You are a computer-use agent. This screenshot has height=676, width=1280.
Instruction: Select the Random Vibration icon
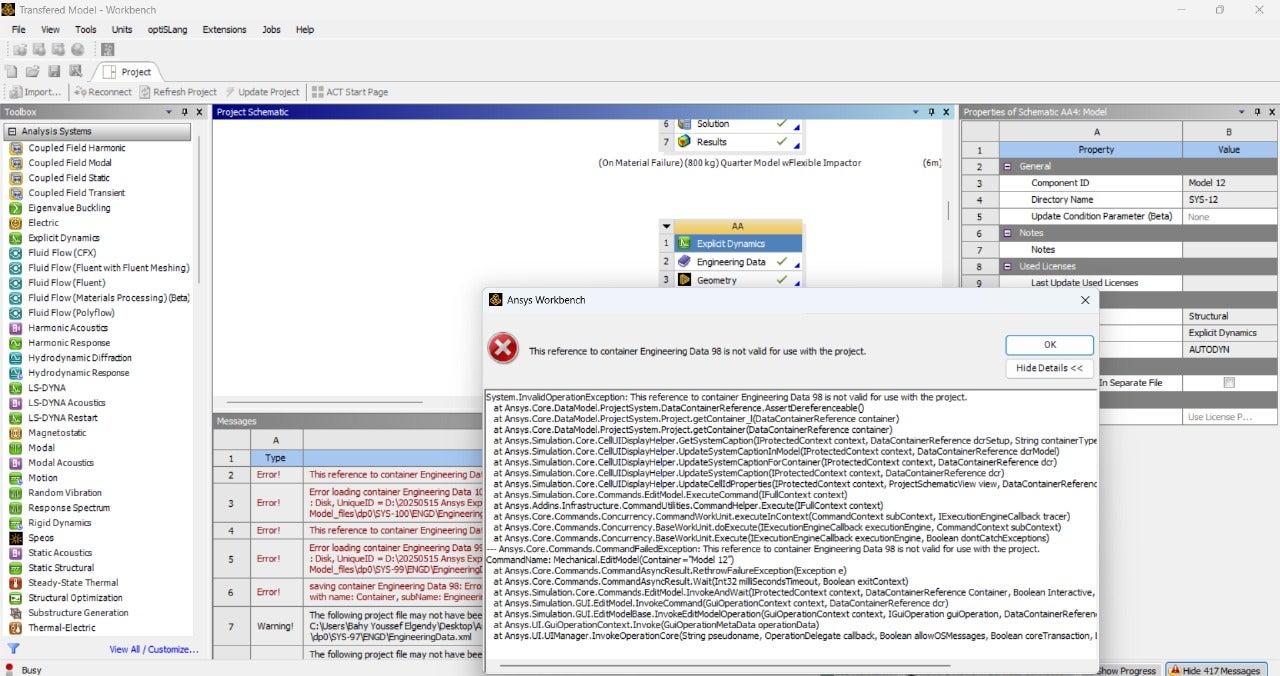click(16, 493)
